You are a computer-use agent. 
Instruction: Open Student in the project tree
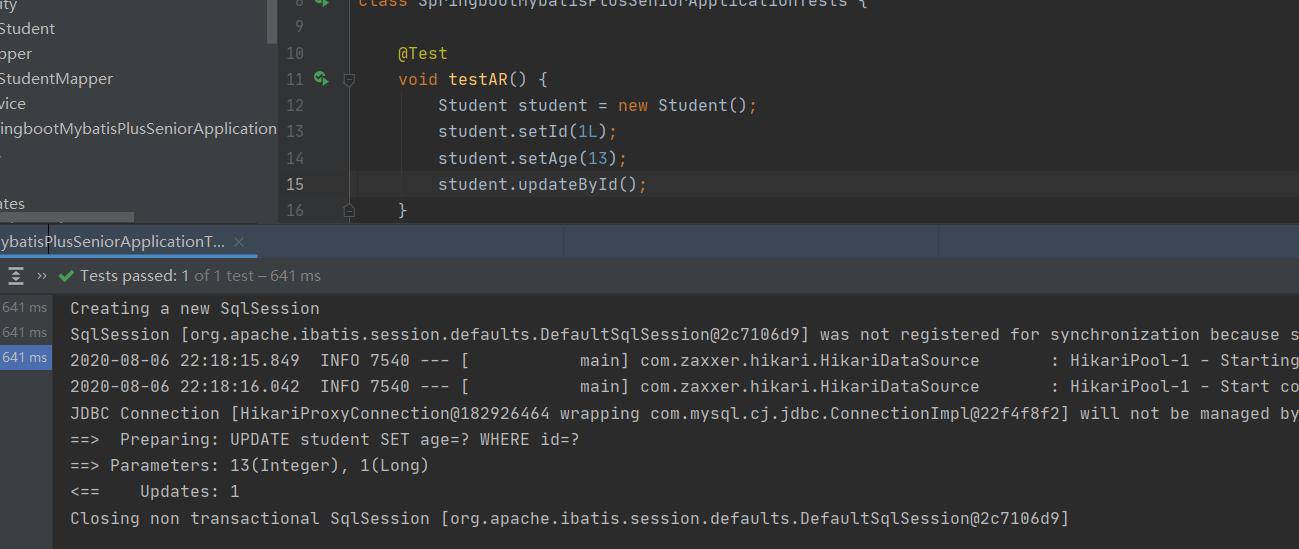[27, 29]
